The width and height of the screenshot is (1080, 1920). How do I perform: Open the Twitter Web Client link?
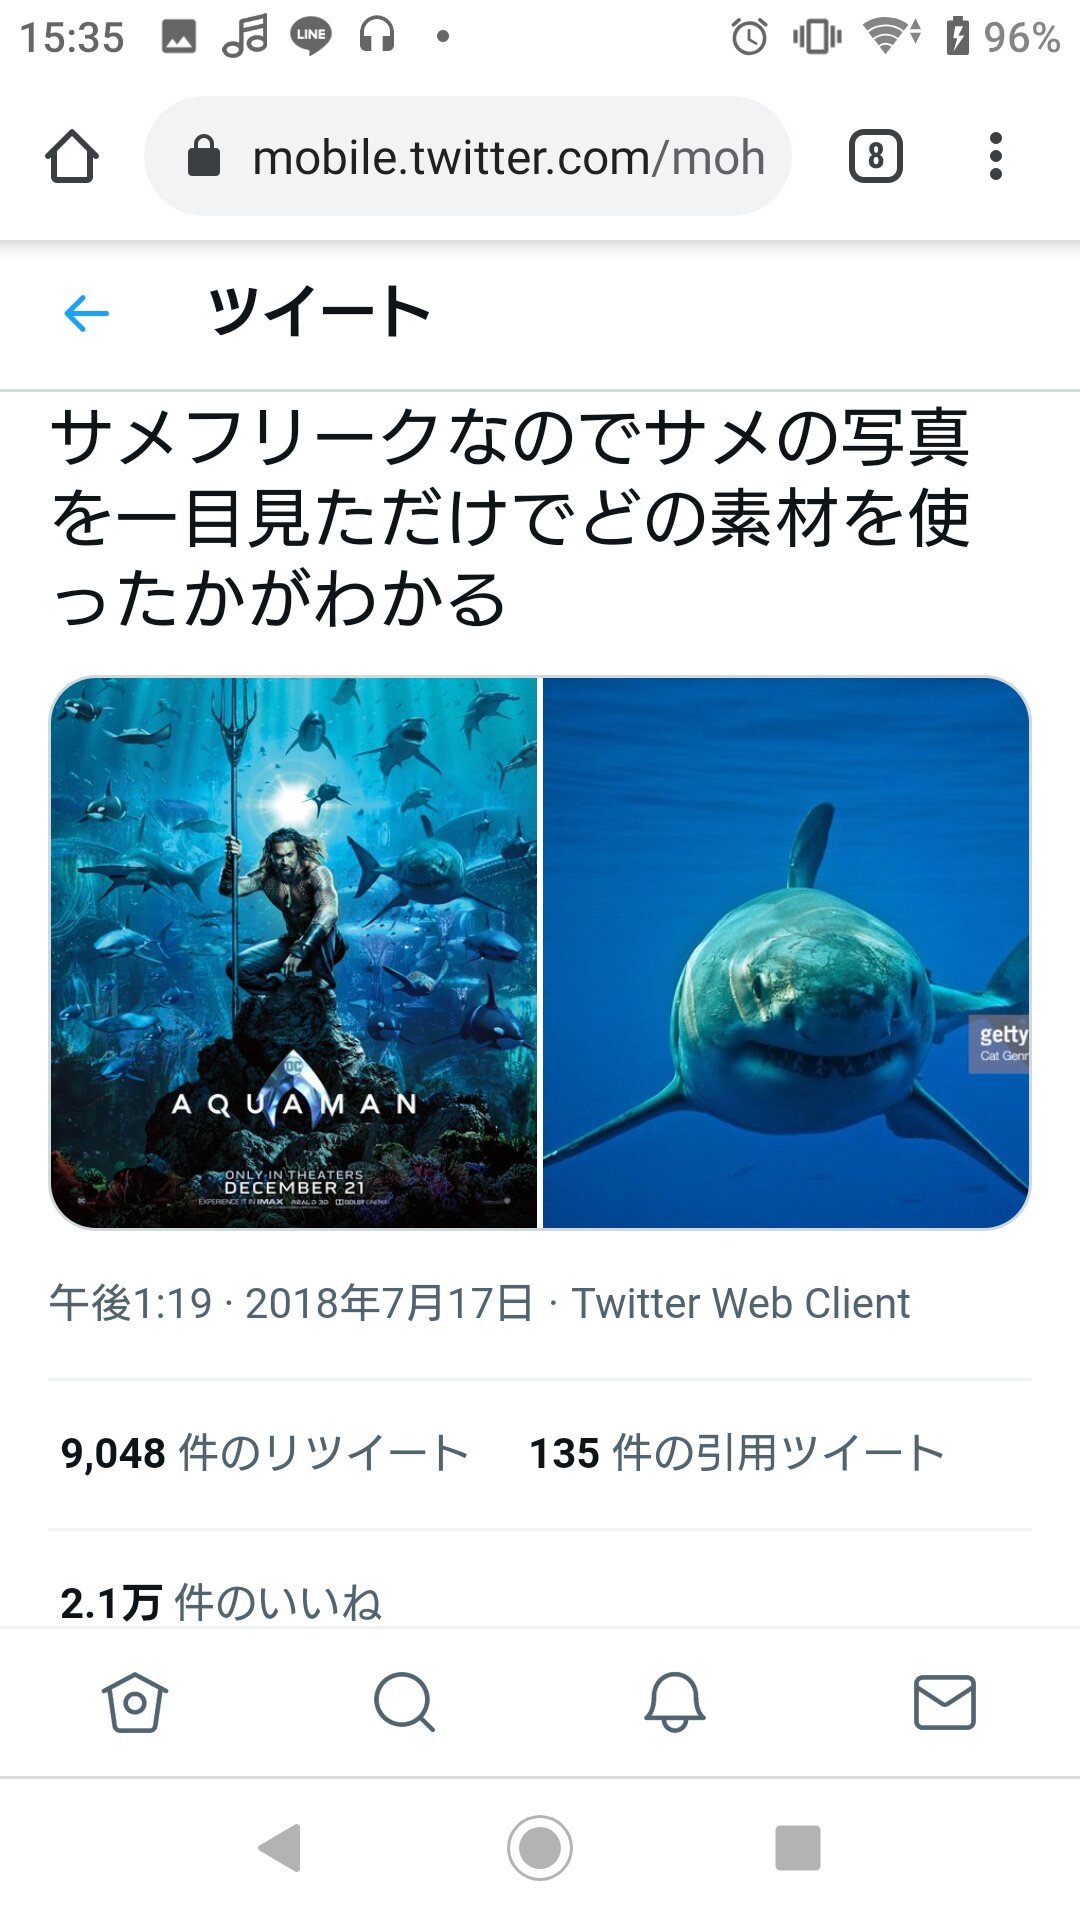click(740, 1303)
